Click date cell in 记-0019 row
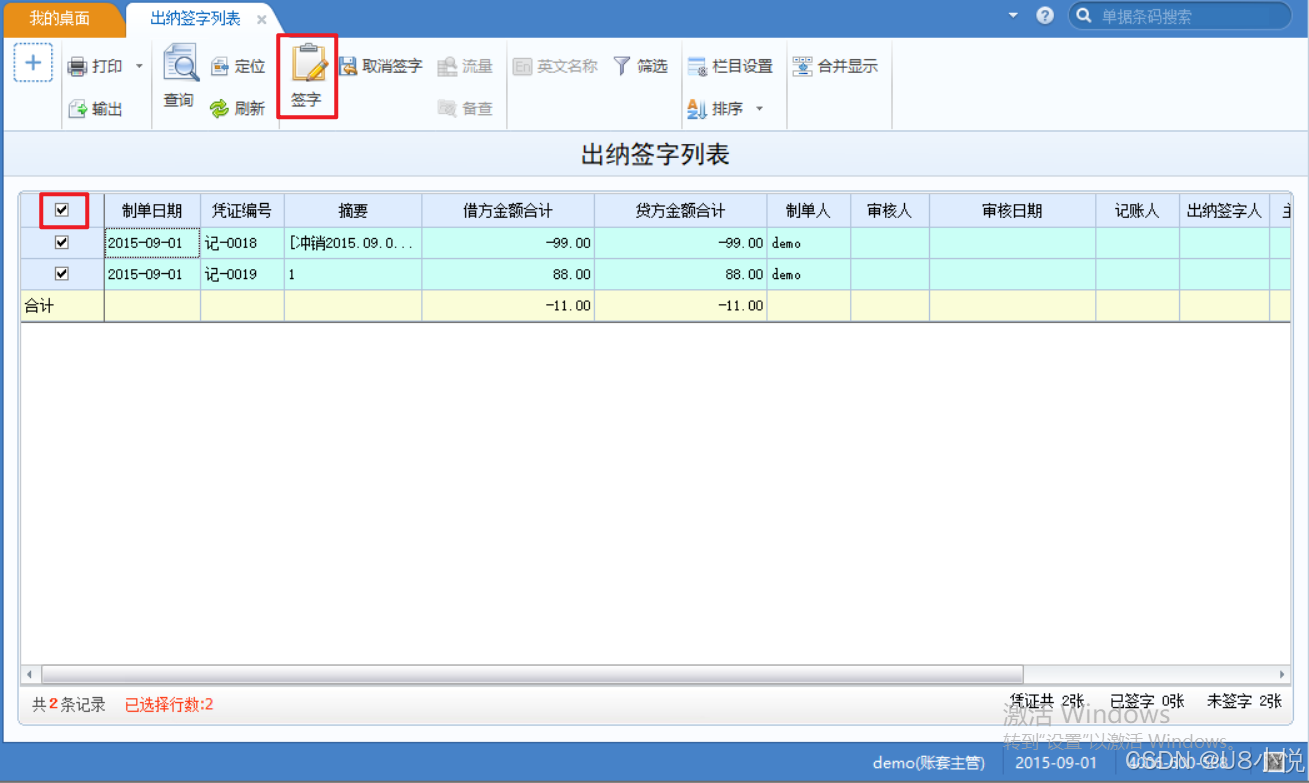 click(x=152, y=274)
